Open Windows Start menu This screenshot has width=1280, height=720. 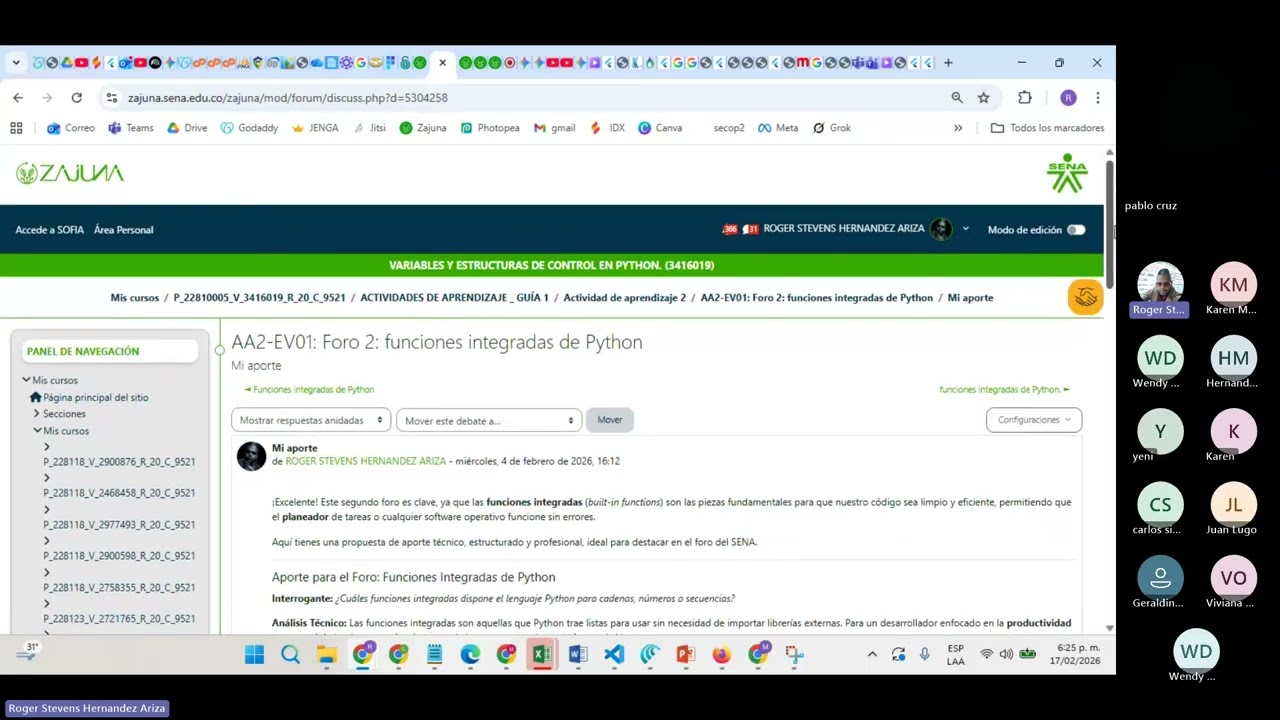(254, 655)
